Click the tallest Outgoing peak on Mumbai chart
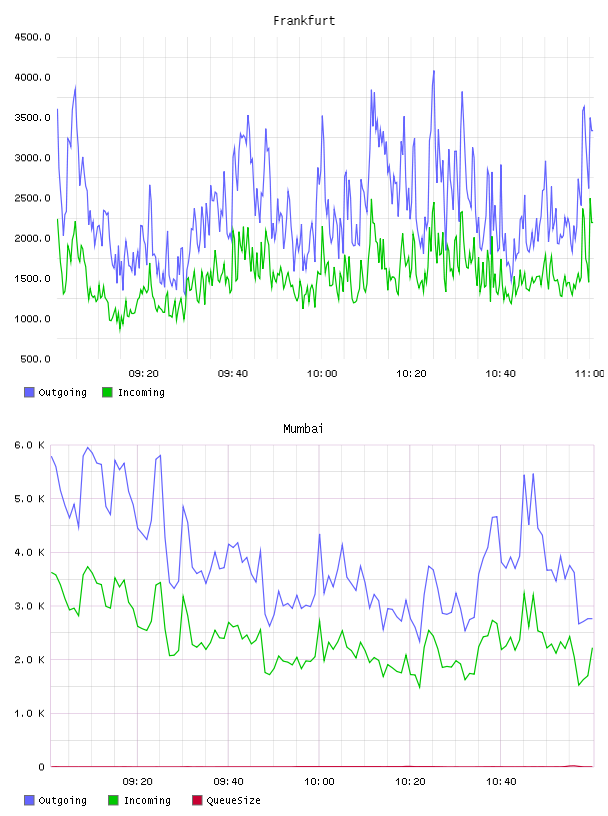 pyautogui.click(x=87, y=448)
